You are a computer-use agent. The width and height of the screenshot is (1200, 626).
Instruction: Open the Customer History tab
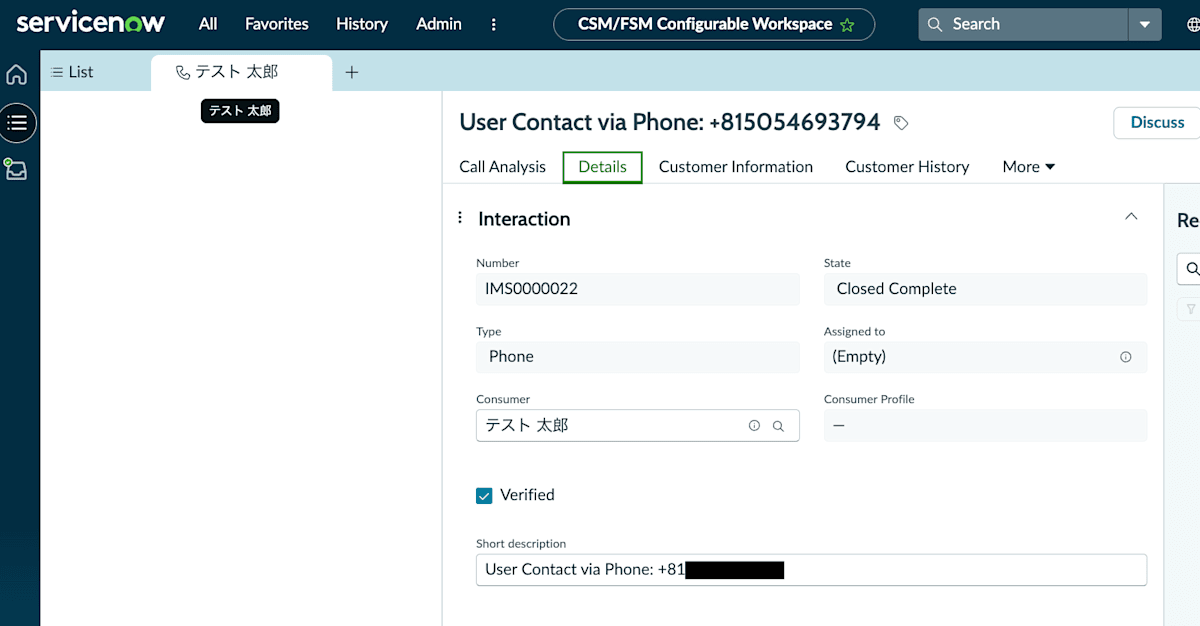pos(907,167)
